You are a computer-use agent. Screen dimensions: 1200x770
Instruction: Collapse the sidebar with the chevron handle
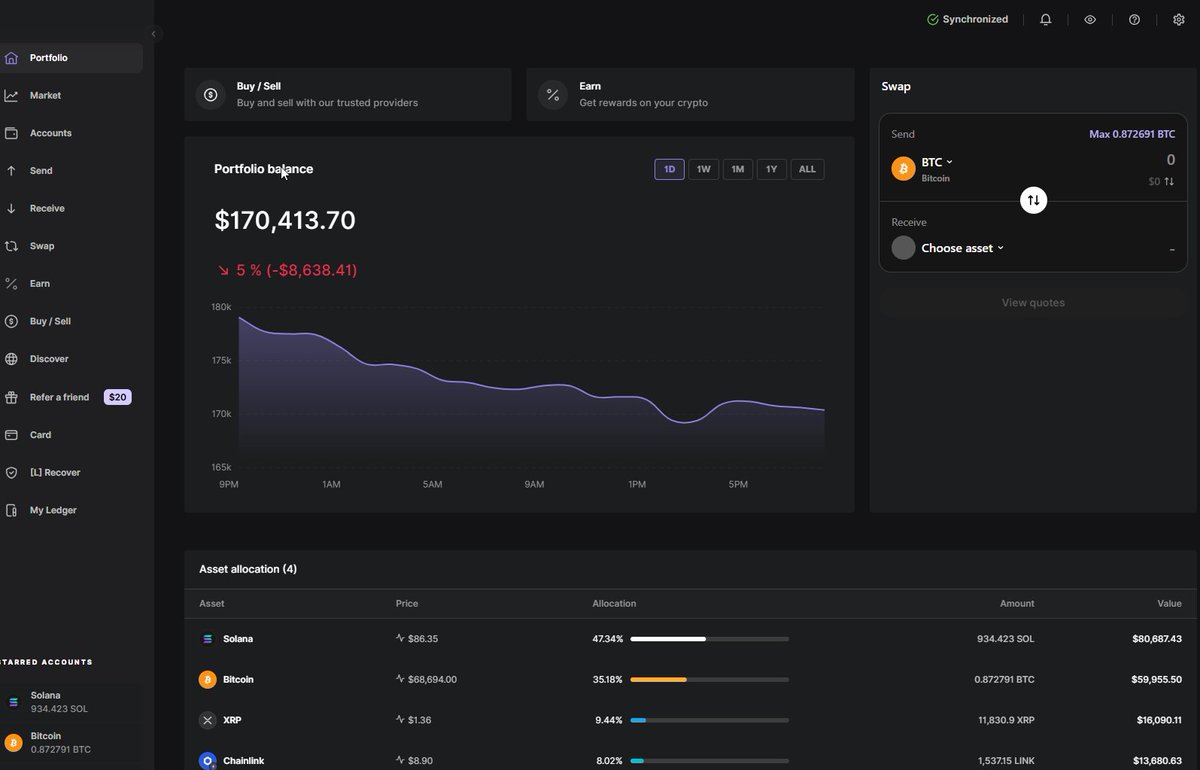153,34
